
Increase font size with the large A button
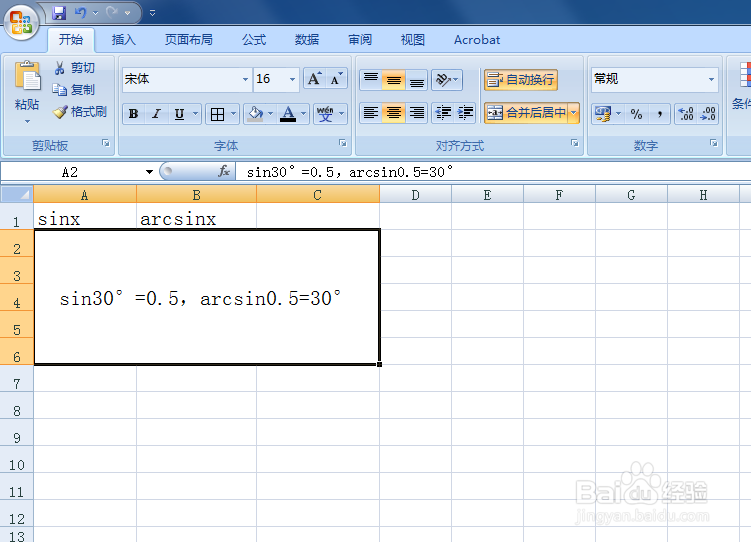coord(314,79)
